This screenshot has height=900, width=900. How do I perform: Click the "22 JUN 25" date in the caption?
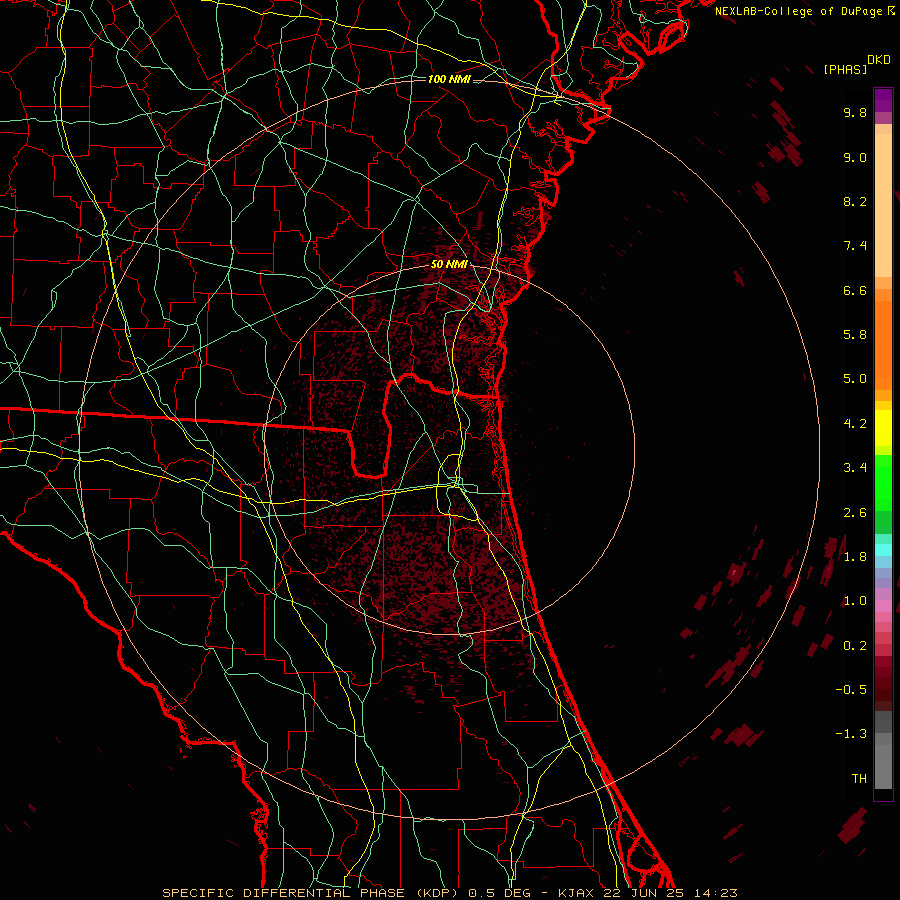coord(643,893)
